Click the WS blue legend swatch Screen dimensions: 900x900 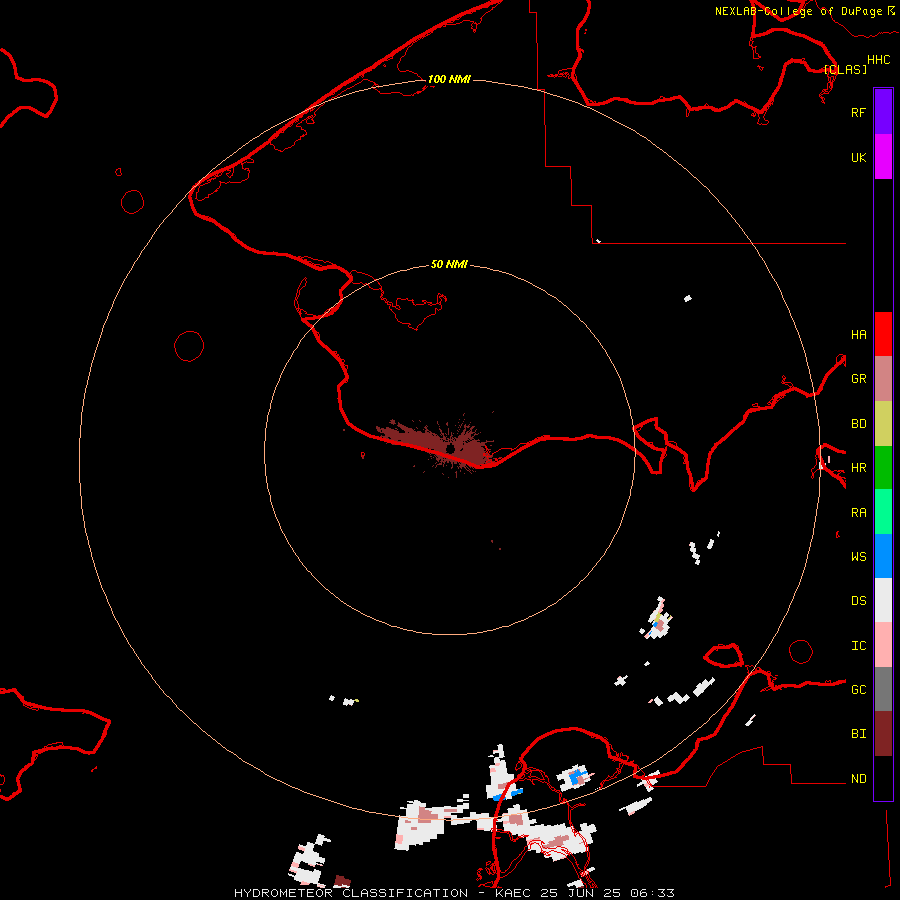point(883,556)
